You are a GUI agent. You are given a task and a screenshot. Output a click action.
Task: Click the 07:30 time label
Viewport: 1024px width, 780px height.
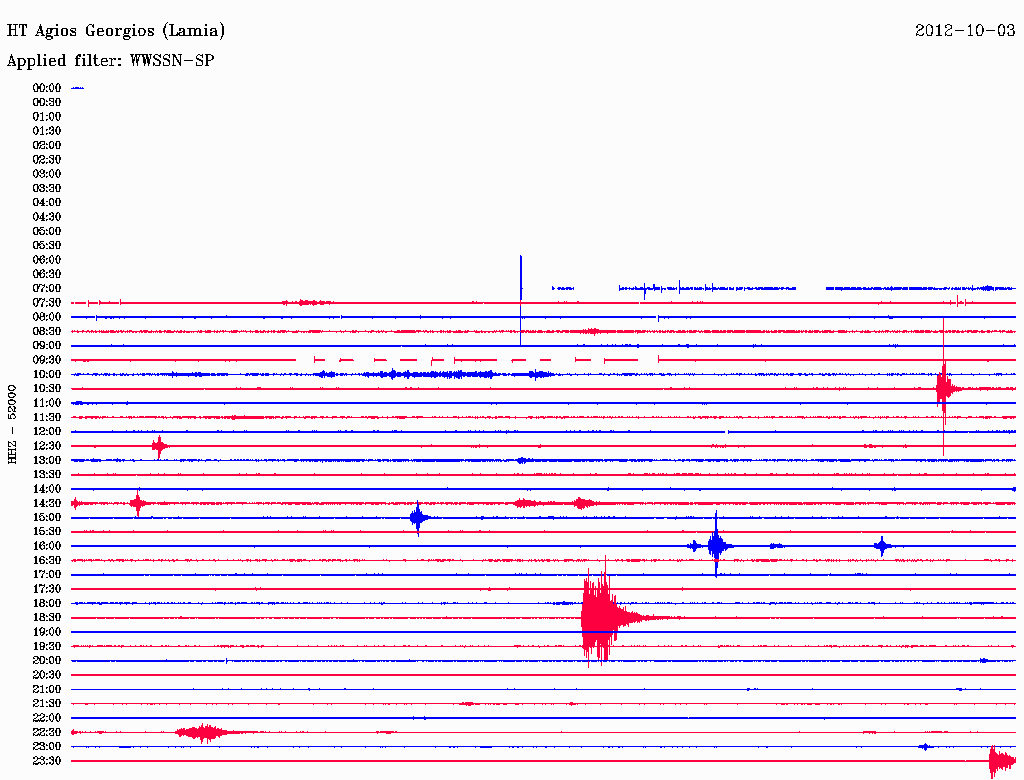tap(47, 302)
